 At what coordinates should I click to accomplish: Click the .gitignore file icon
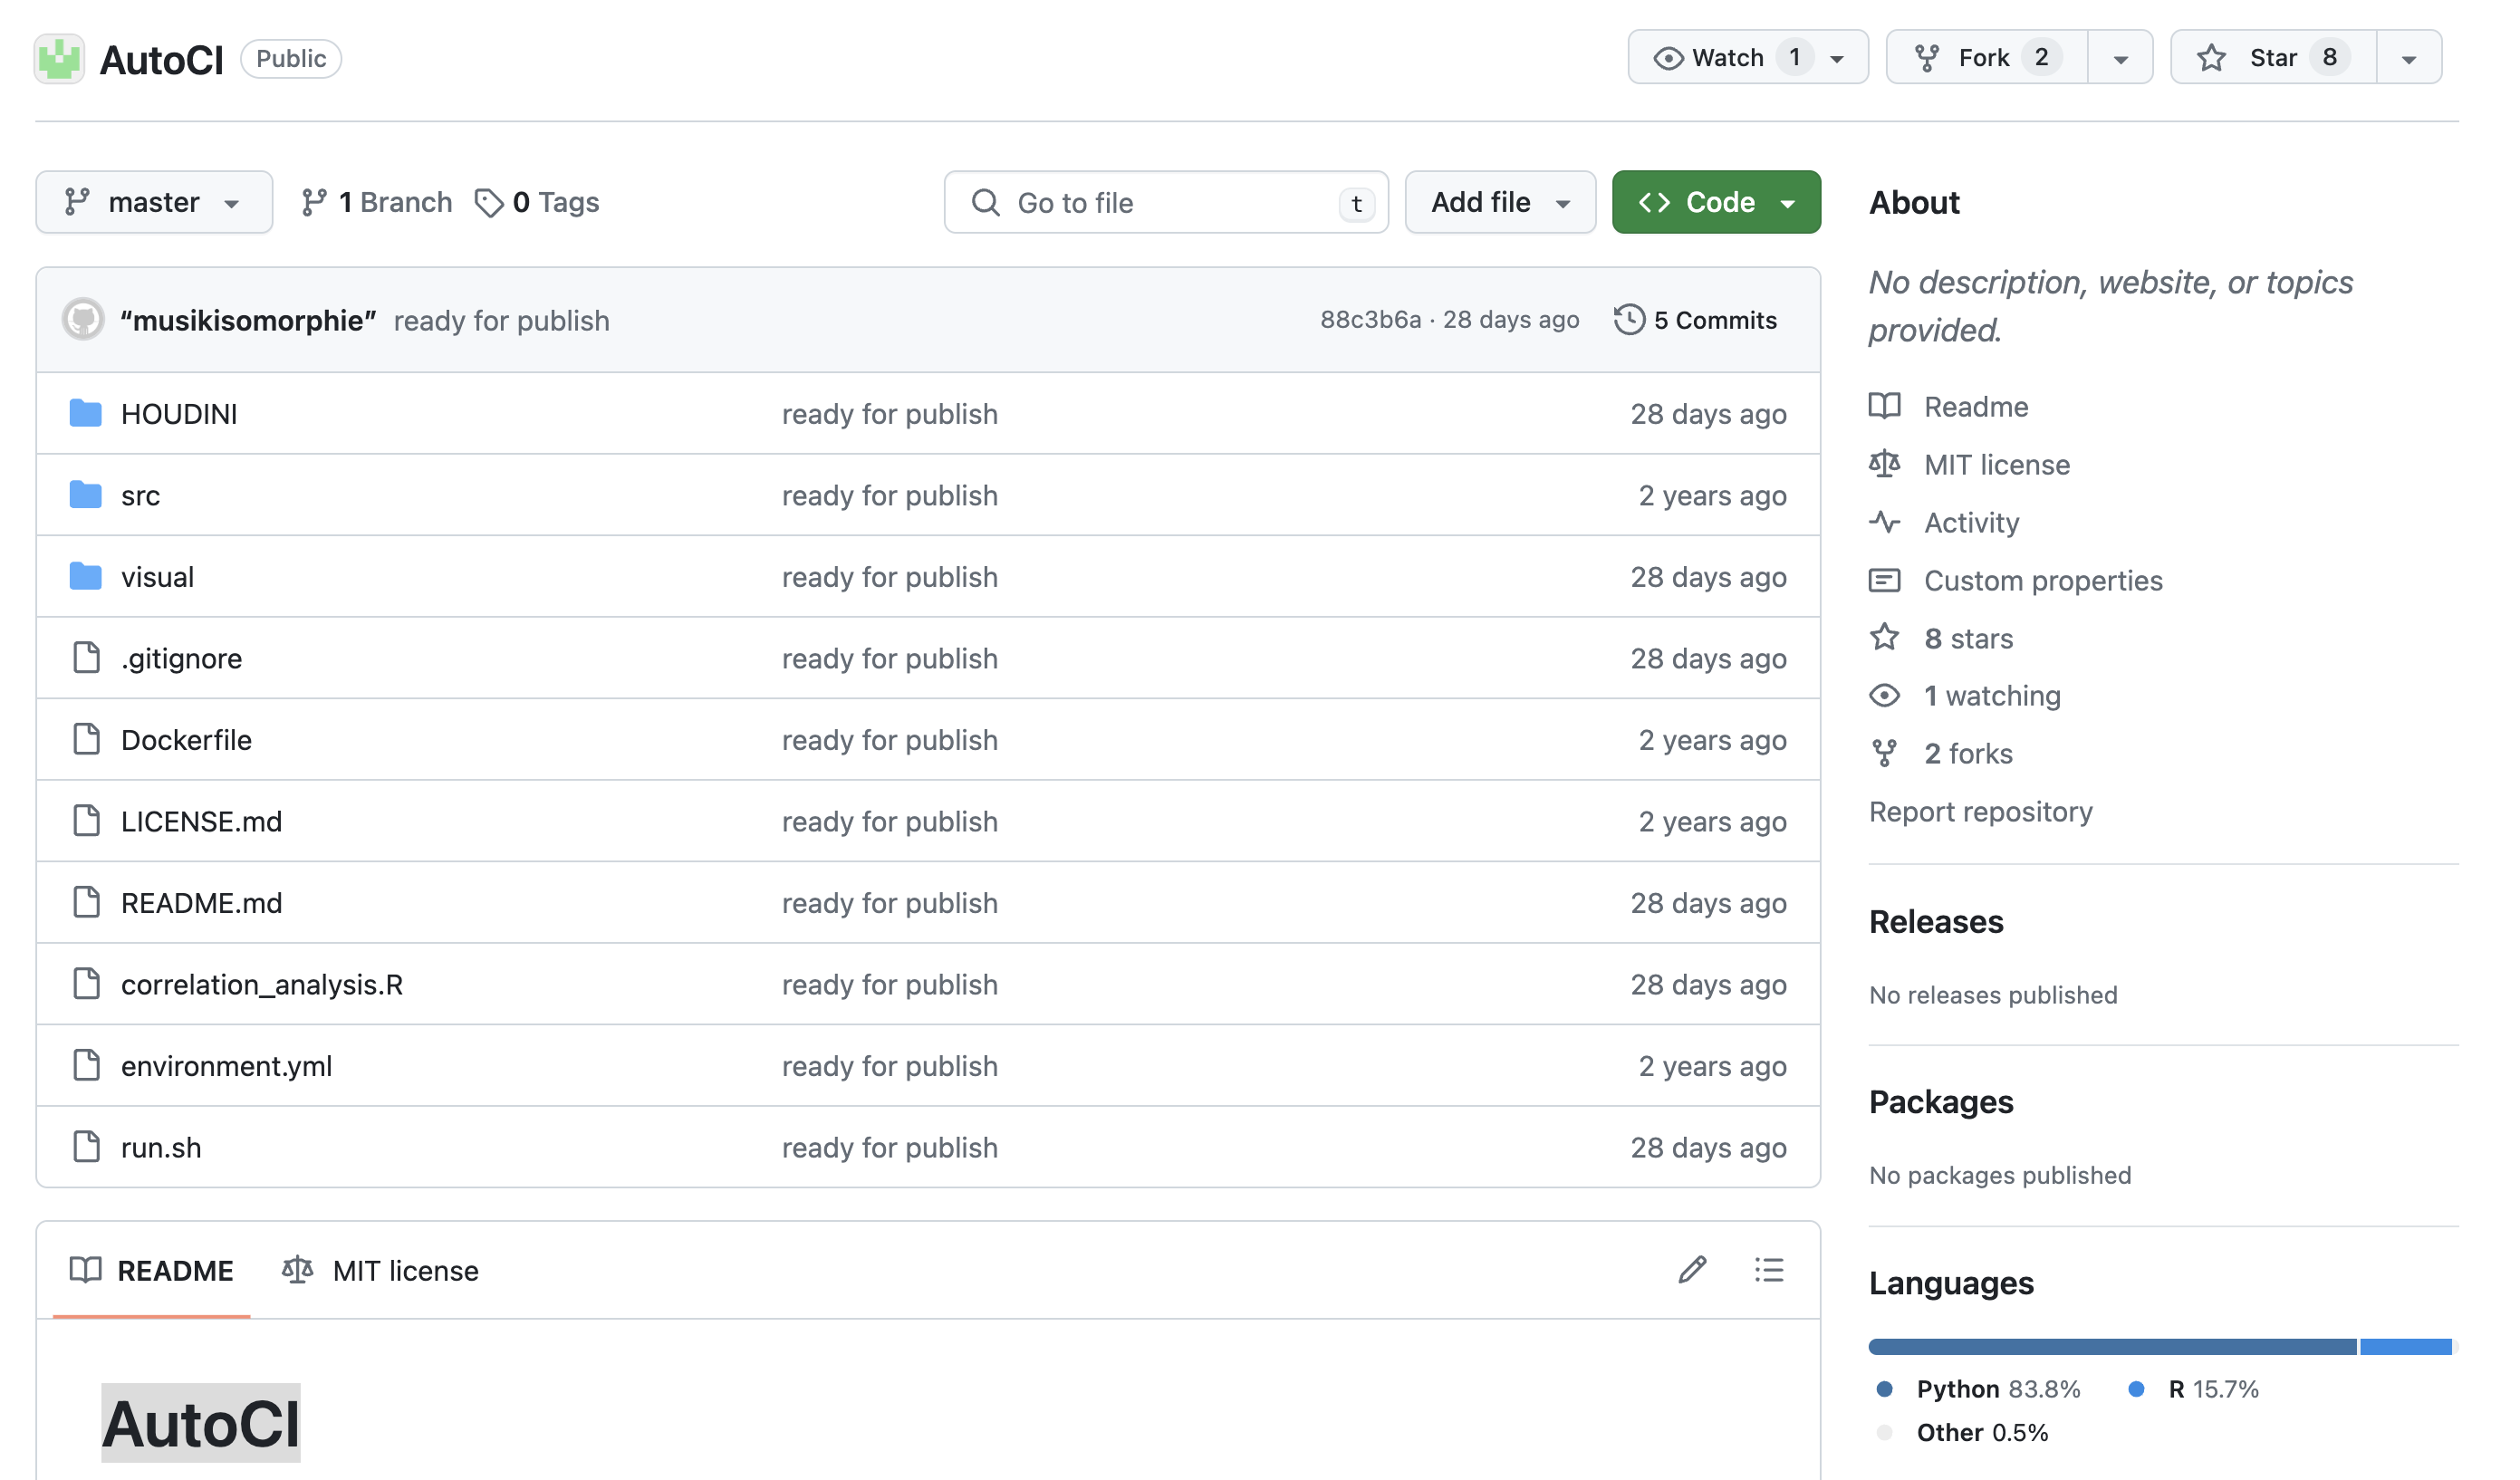[x=87, y=658]
